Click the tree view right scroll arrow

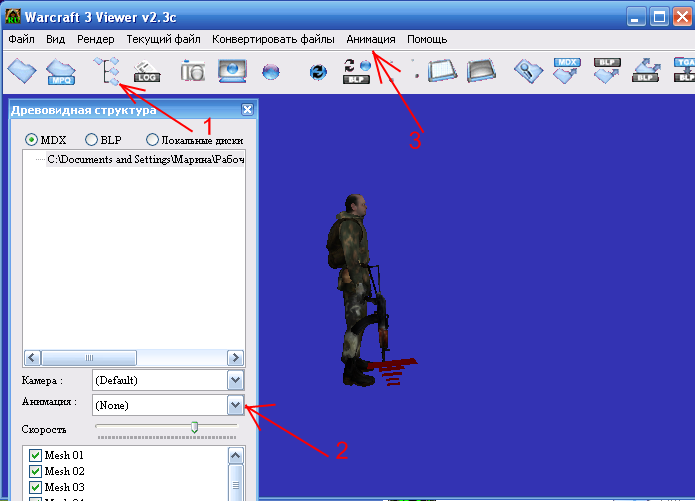(235, 357)
